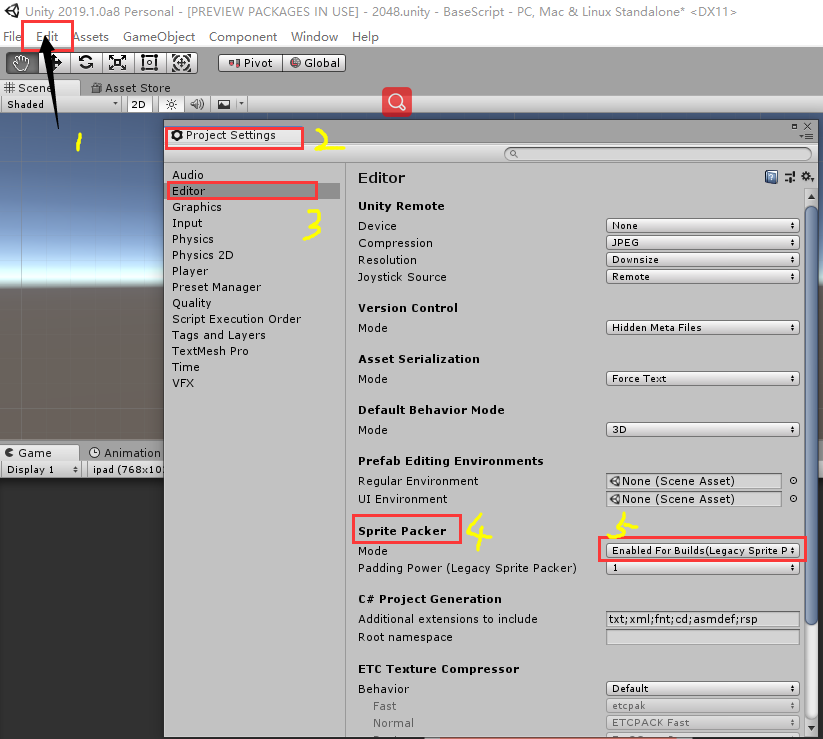823x739 pixels.
Task: Open ETC Behavior Default dropdown
Action: point(702,688)
